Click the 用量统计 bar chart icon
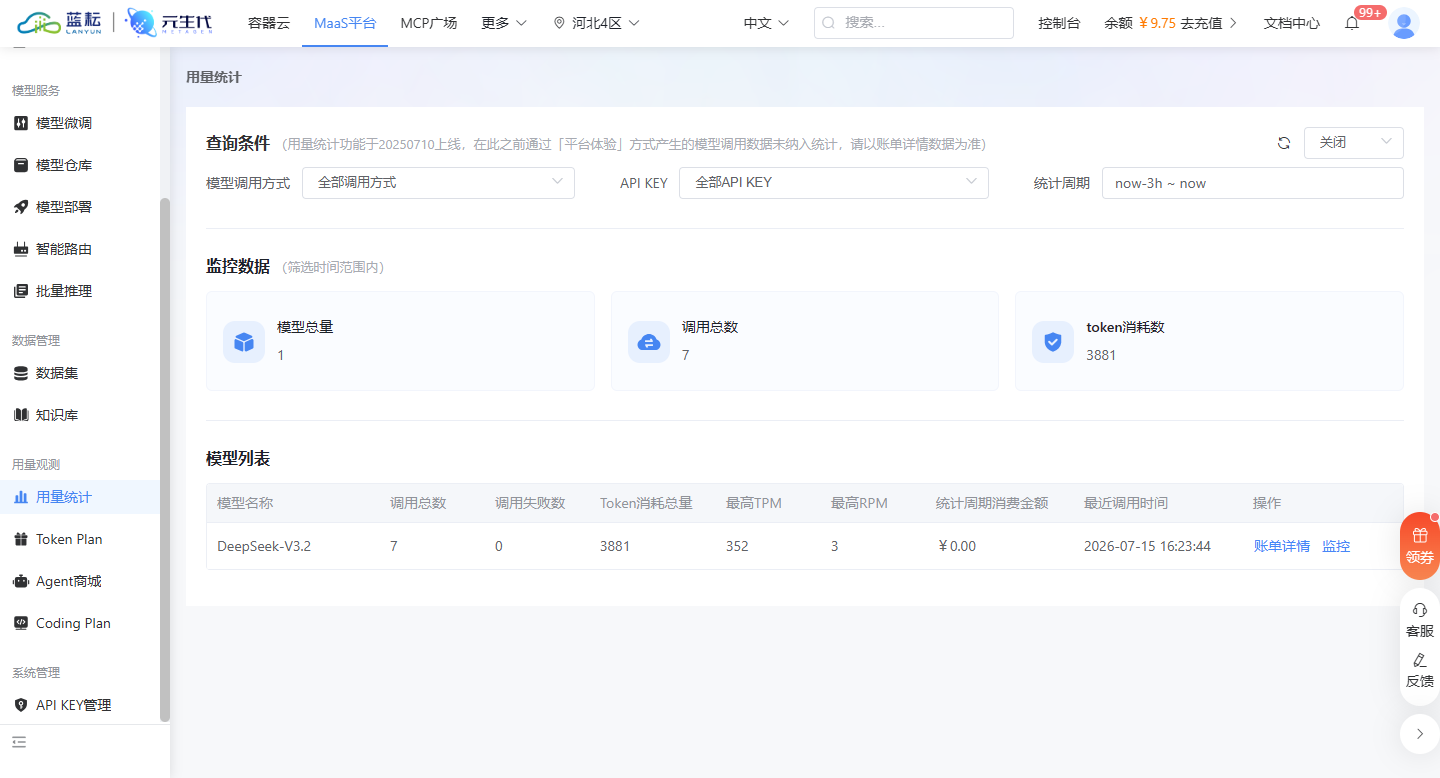1440x778 pixels. pos(20,497)
